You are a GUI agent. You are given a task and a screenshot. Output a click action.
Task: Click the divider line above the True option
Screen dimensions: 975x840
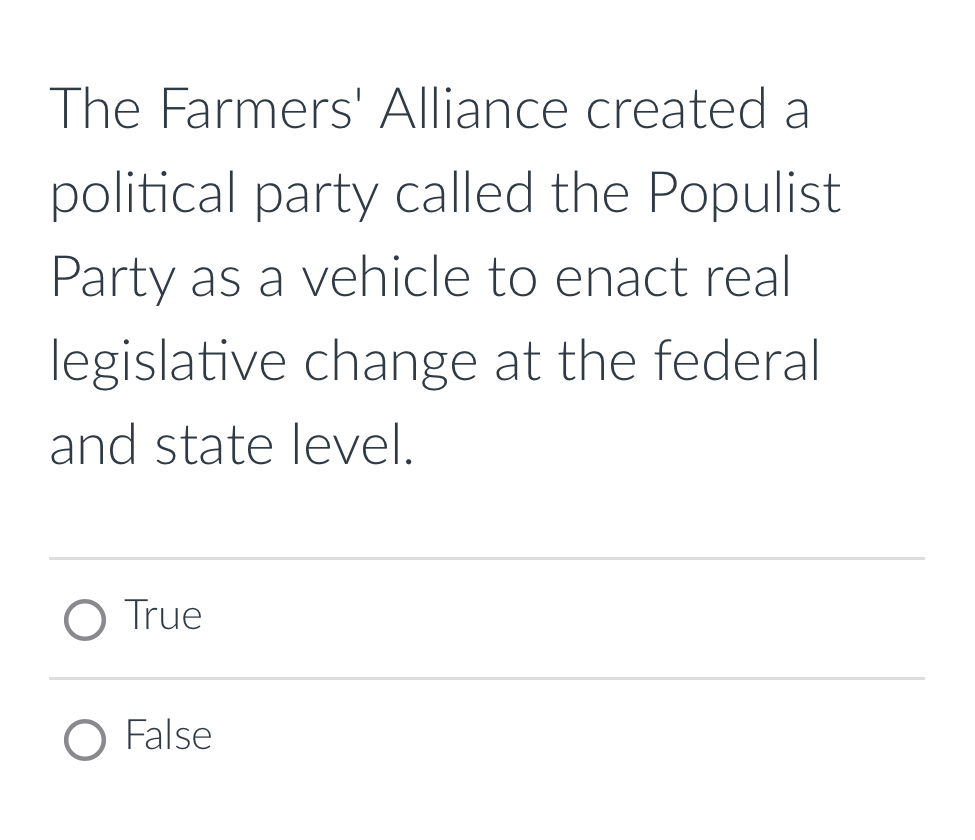coord(487,558)
